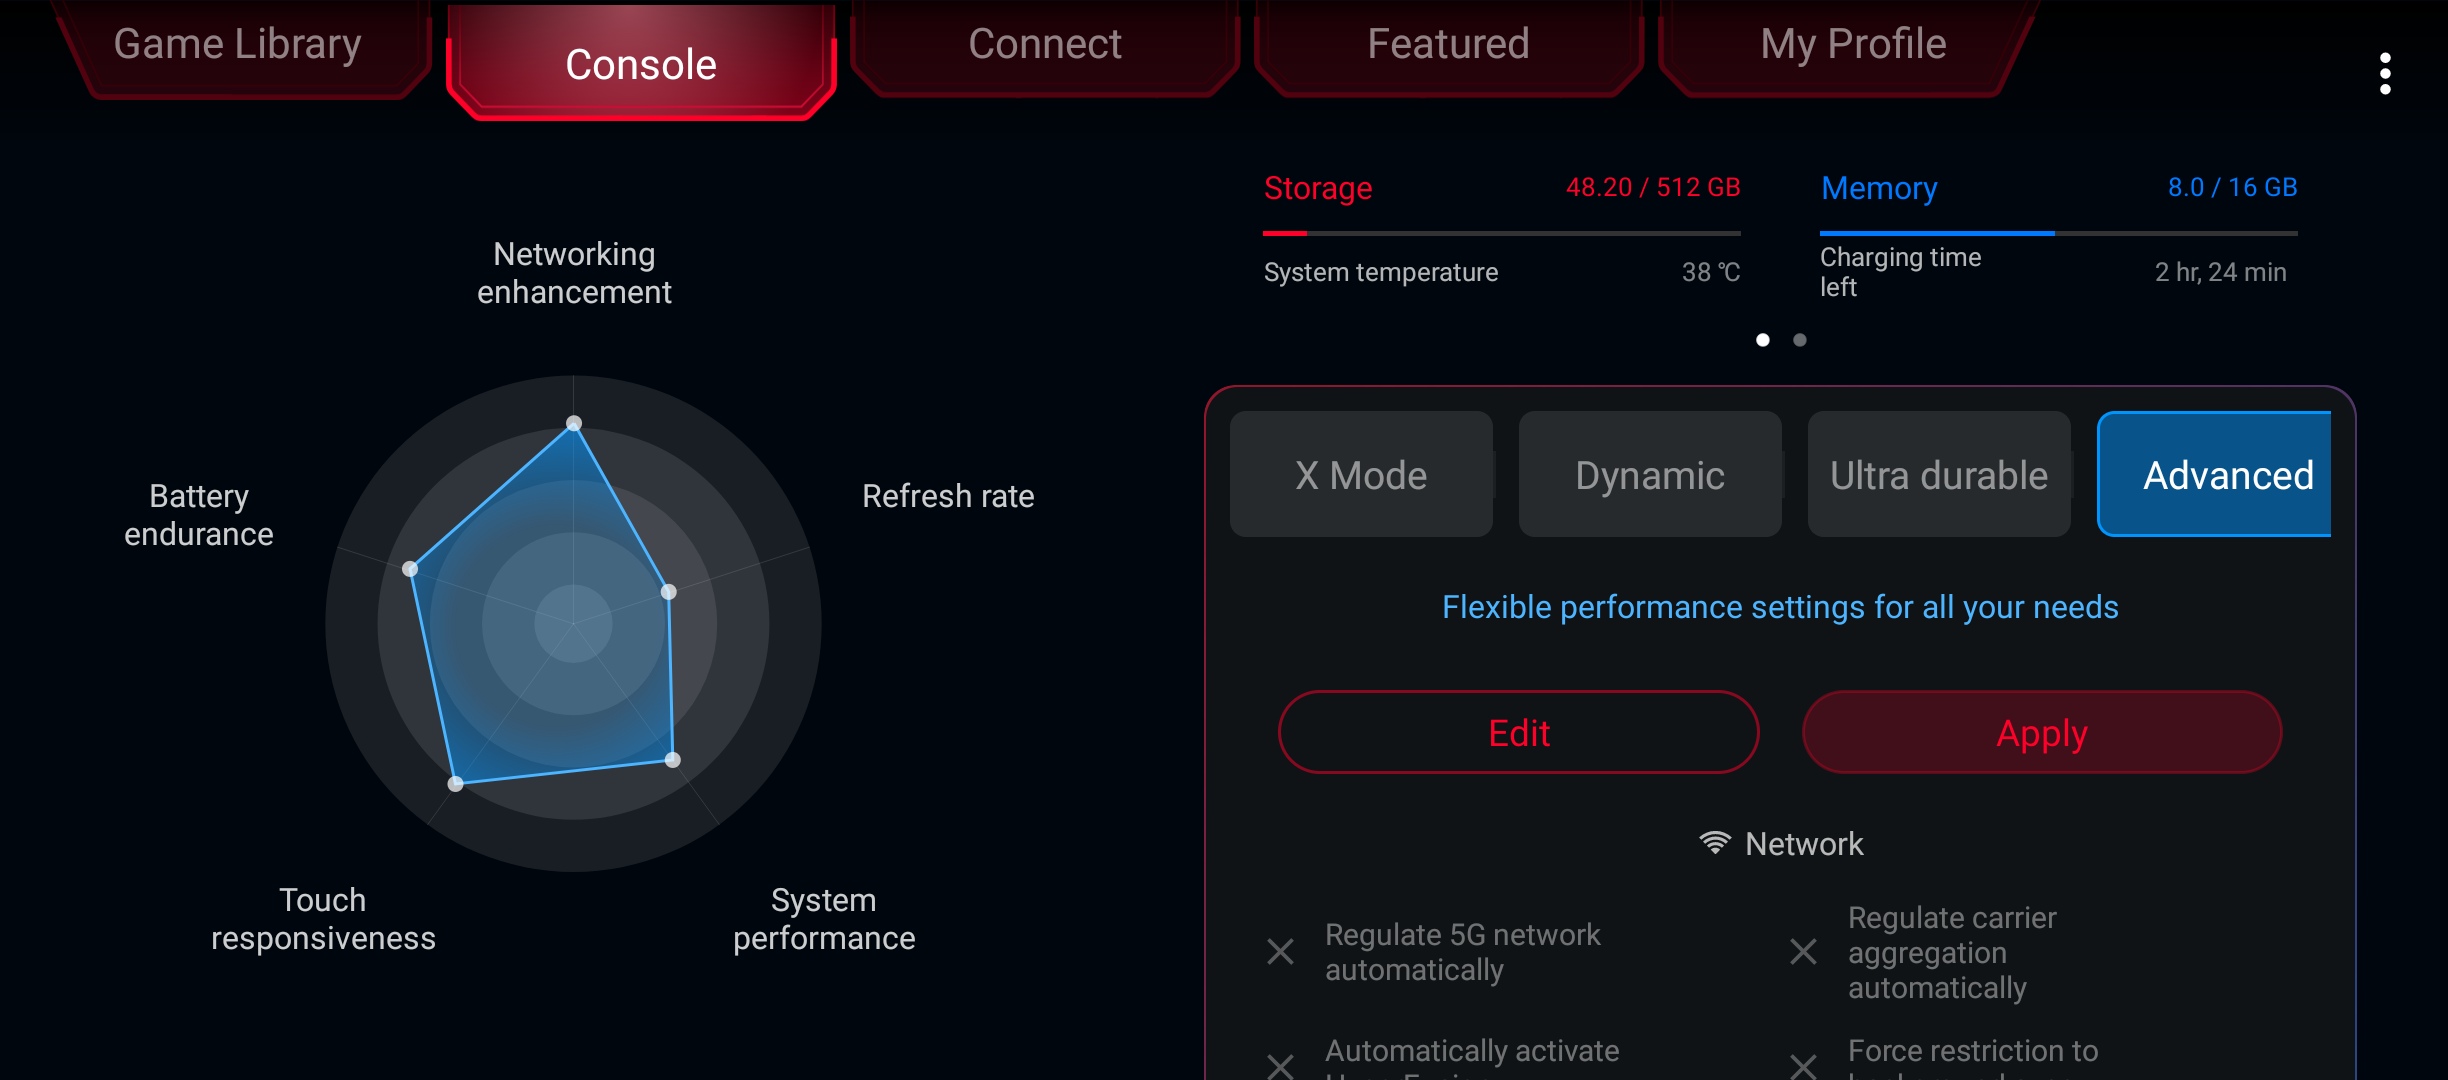Screen dimensions: 2448x1080
Task: Click the Memory usage bar
Action: click(x=2058, y=233)
